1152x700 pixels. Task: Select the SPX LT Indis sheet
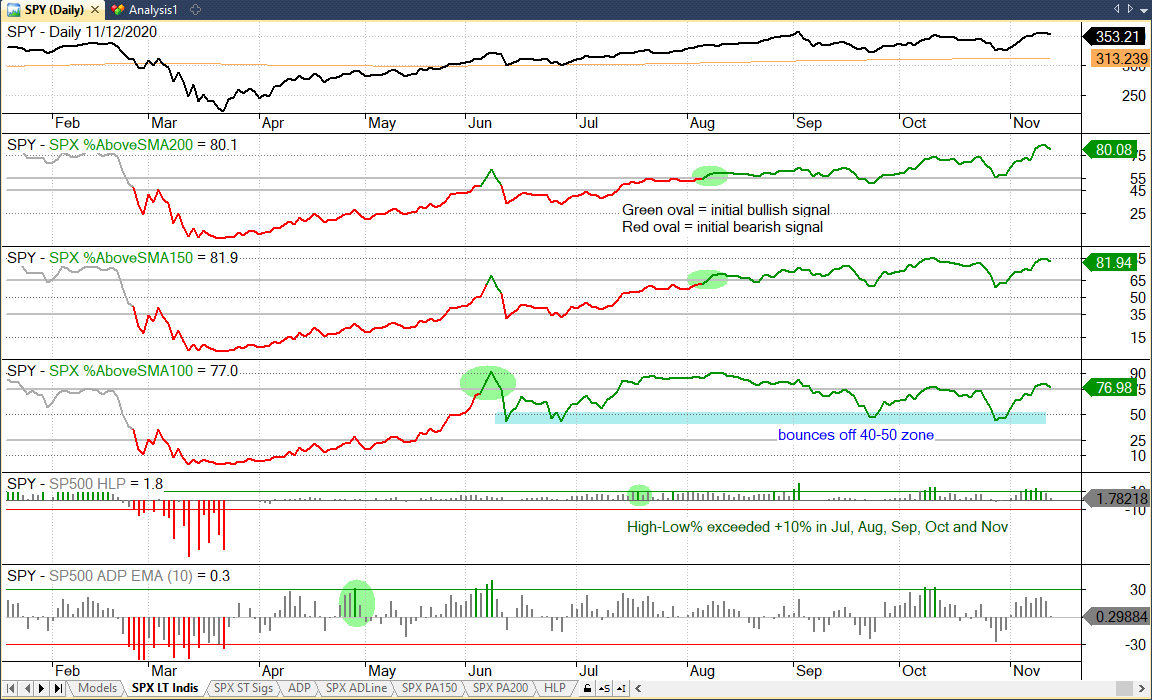(x=165, y=688)
